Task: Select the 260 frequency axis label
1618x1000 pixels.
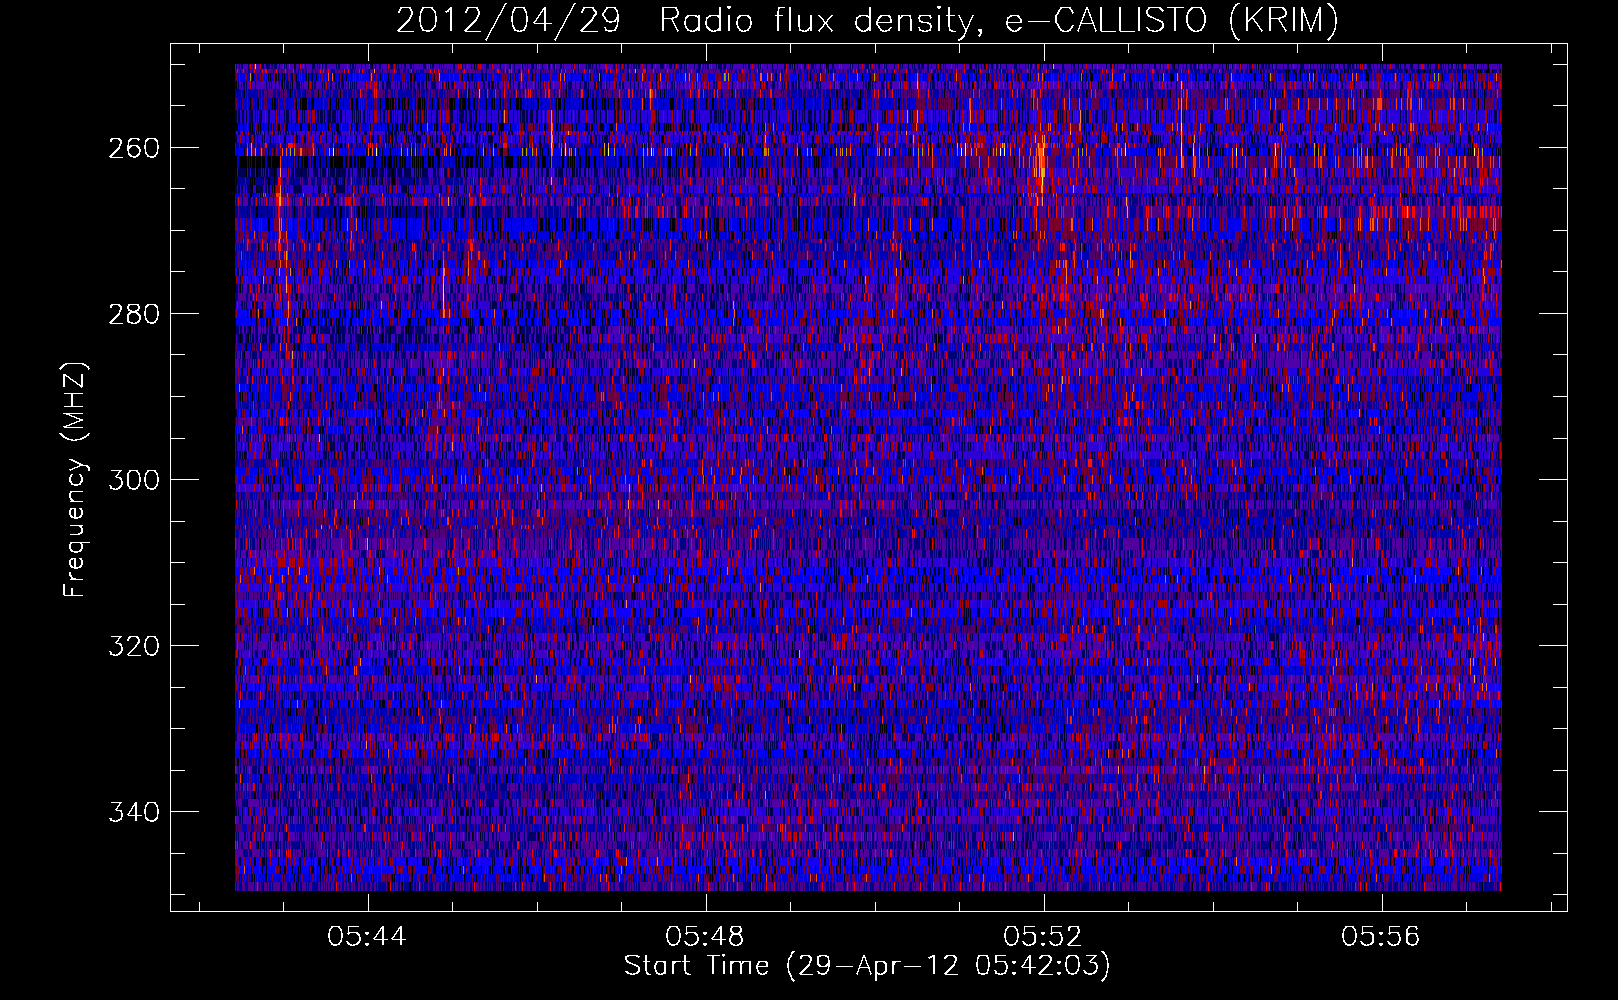Action: tap(133, 148)
